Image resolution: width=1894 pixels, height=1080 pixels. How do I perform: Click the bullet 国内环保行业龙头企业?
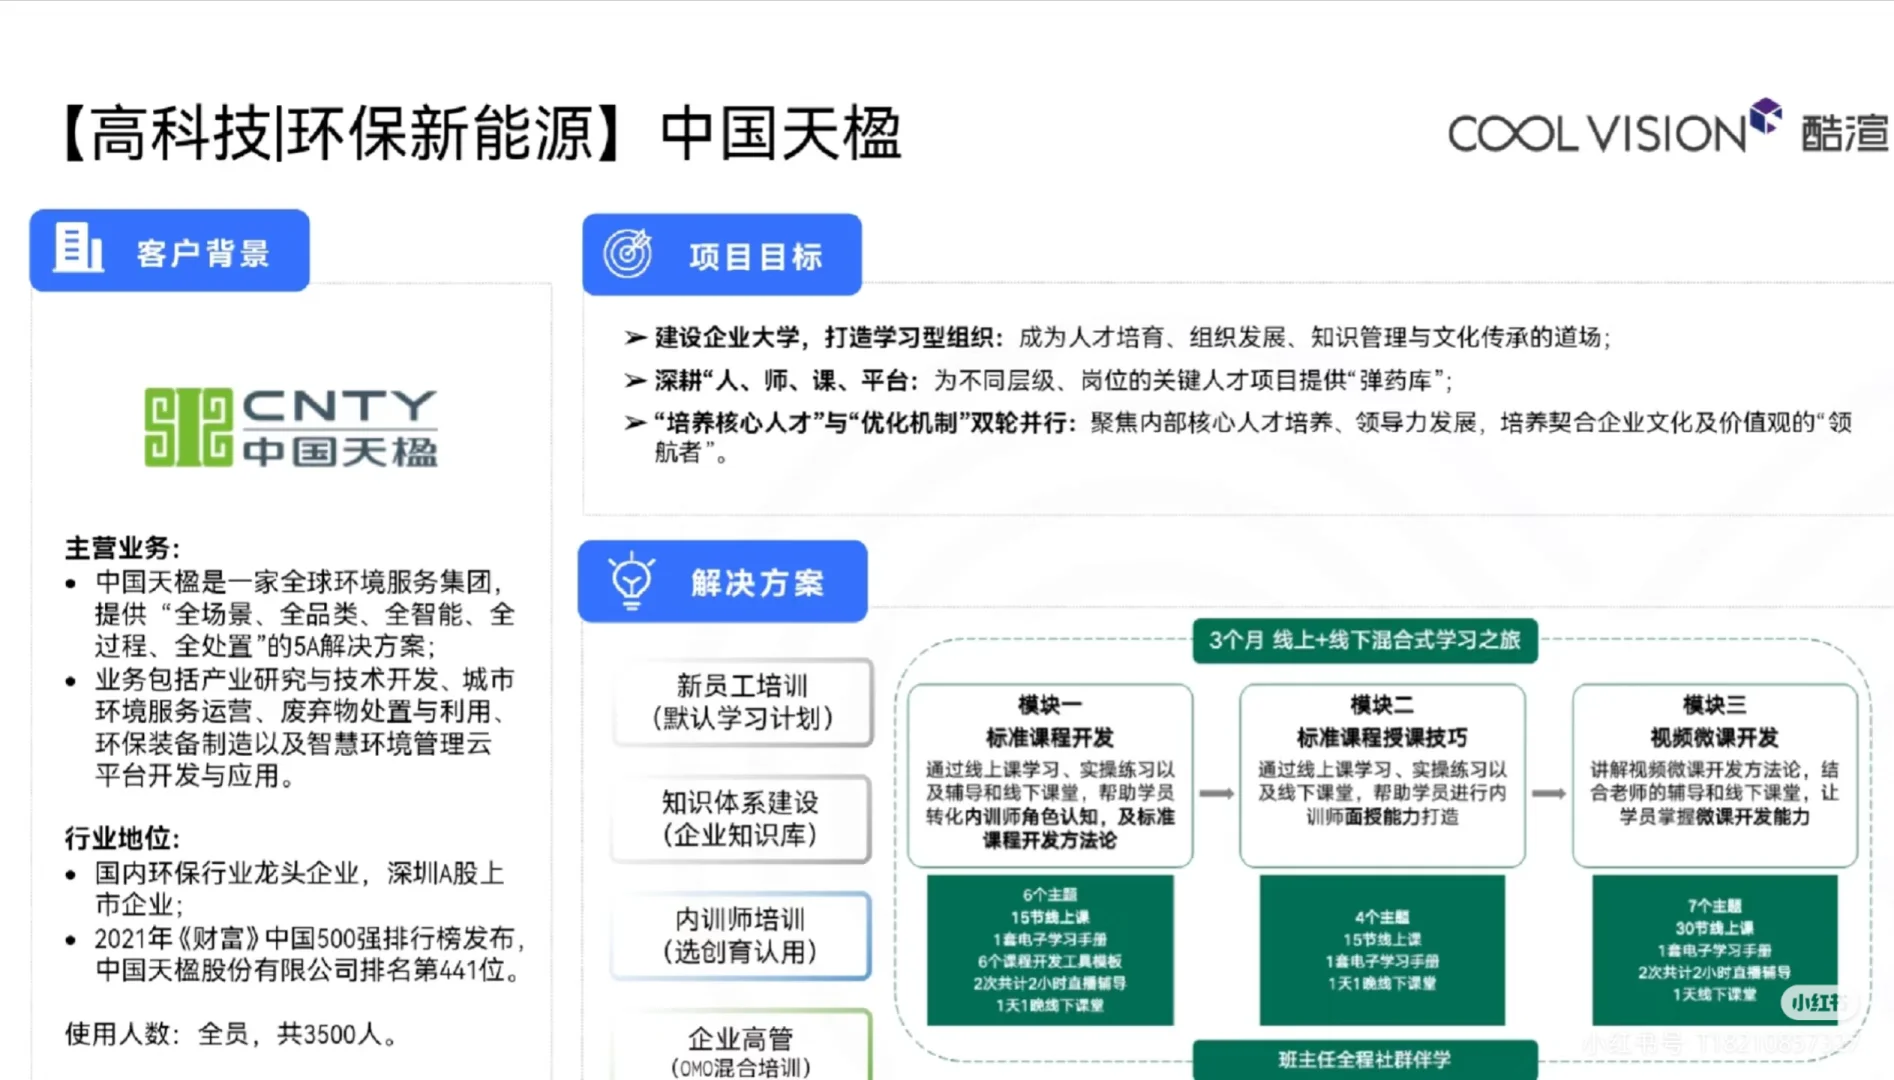(x=285, y=888)
